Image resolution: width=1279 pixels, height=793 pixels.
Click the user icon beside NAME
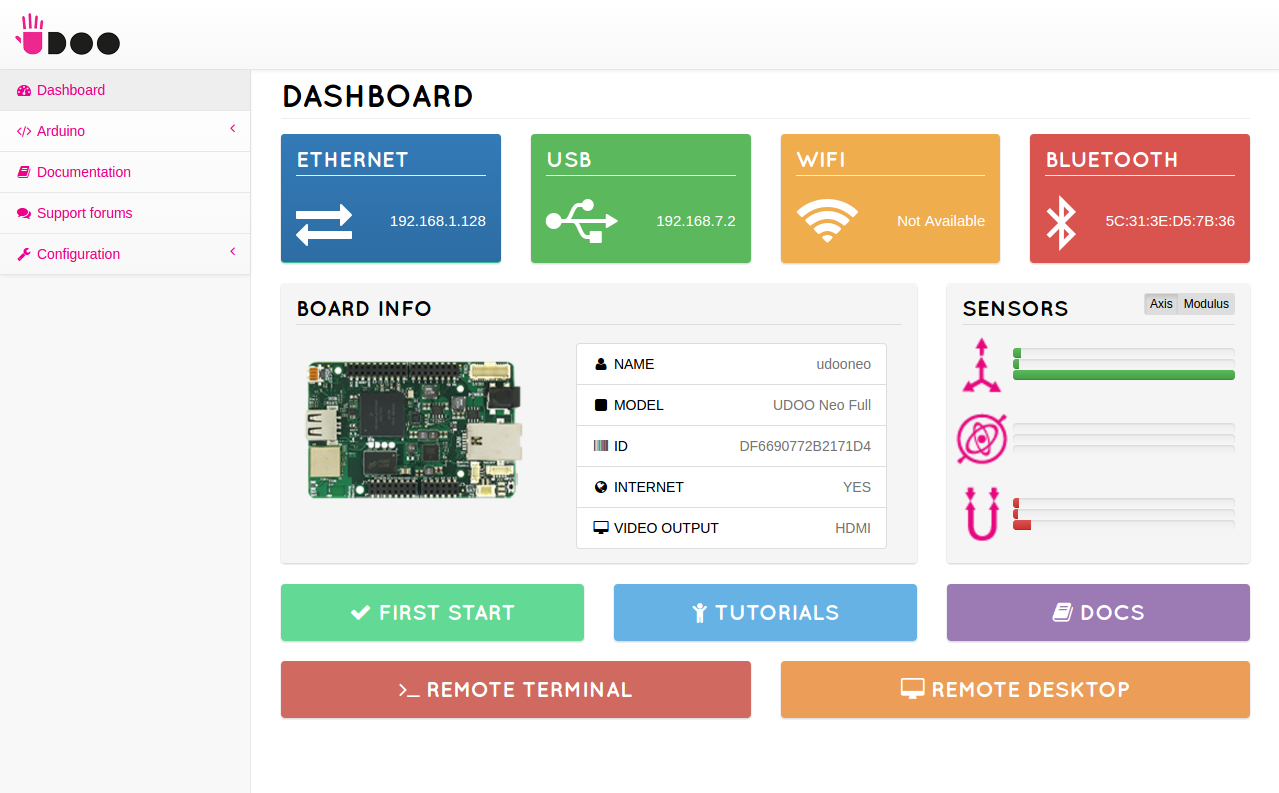(x=601, y=364)
